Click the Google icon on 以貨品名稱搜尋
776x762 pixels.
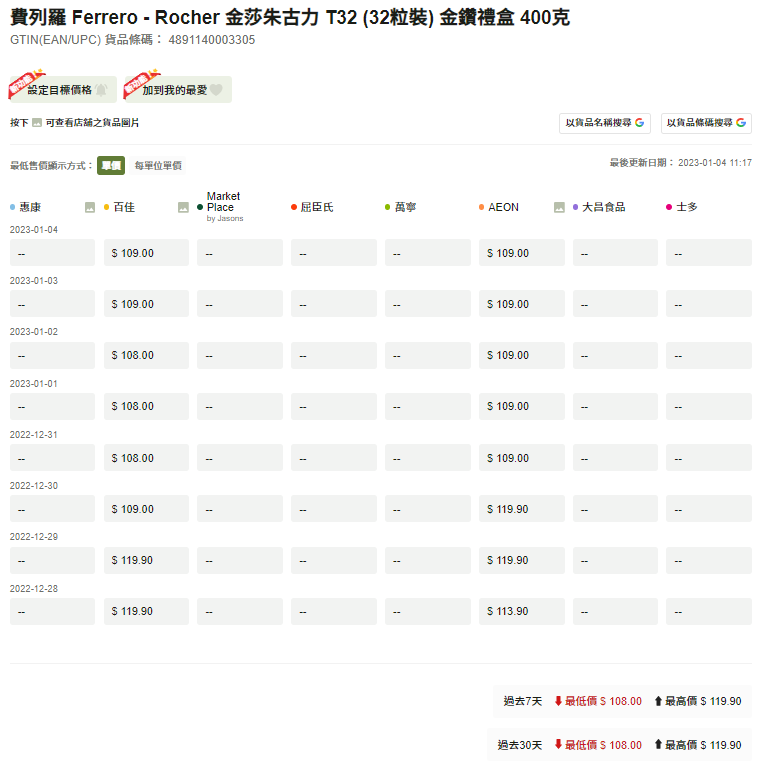[x=639, y=122]
